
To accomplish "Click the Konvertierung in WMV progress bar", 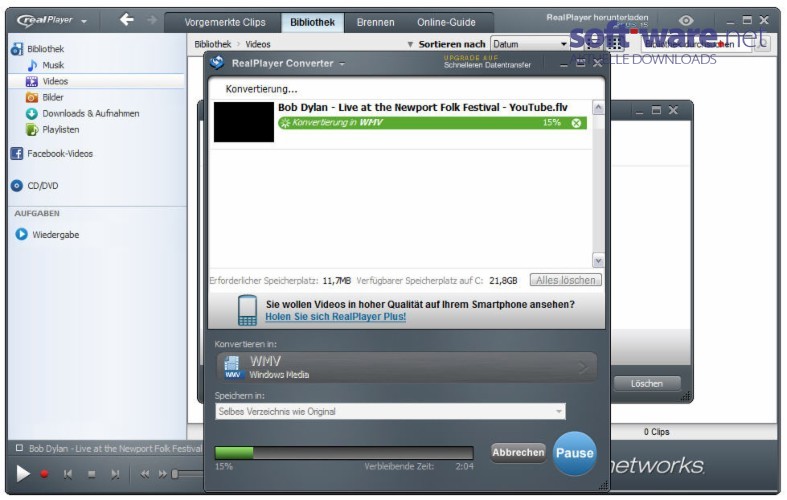I will [x=432, y=123].
